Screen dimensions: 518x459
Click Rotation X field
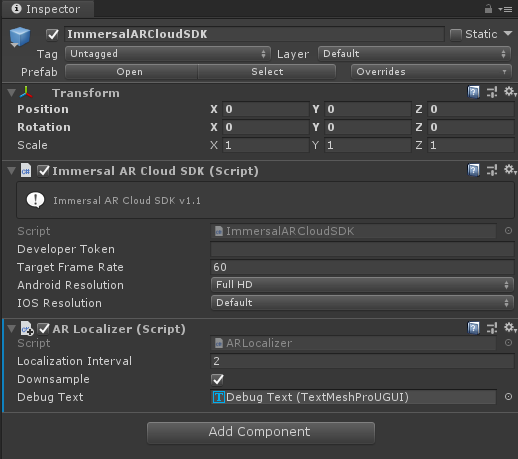(x=266, y=127)
